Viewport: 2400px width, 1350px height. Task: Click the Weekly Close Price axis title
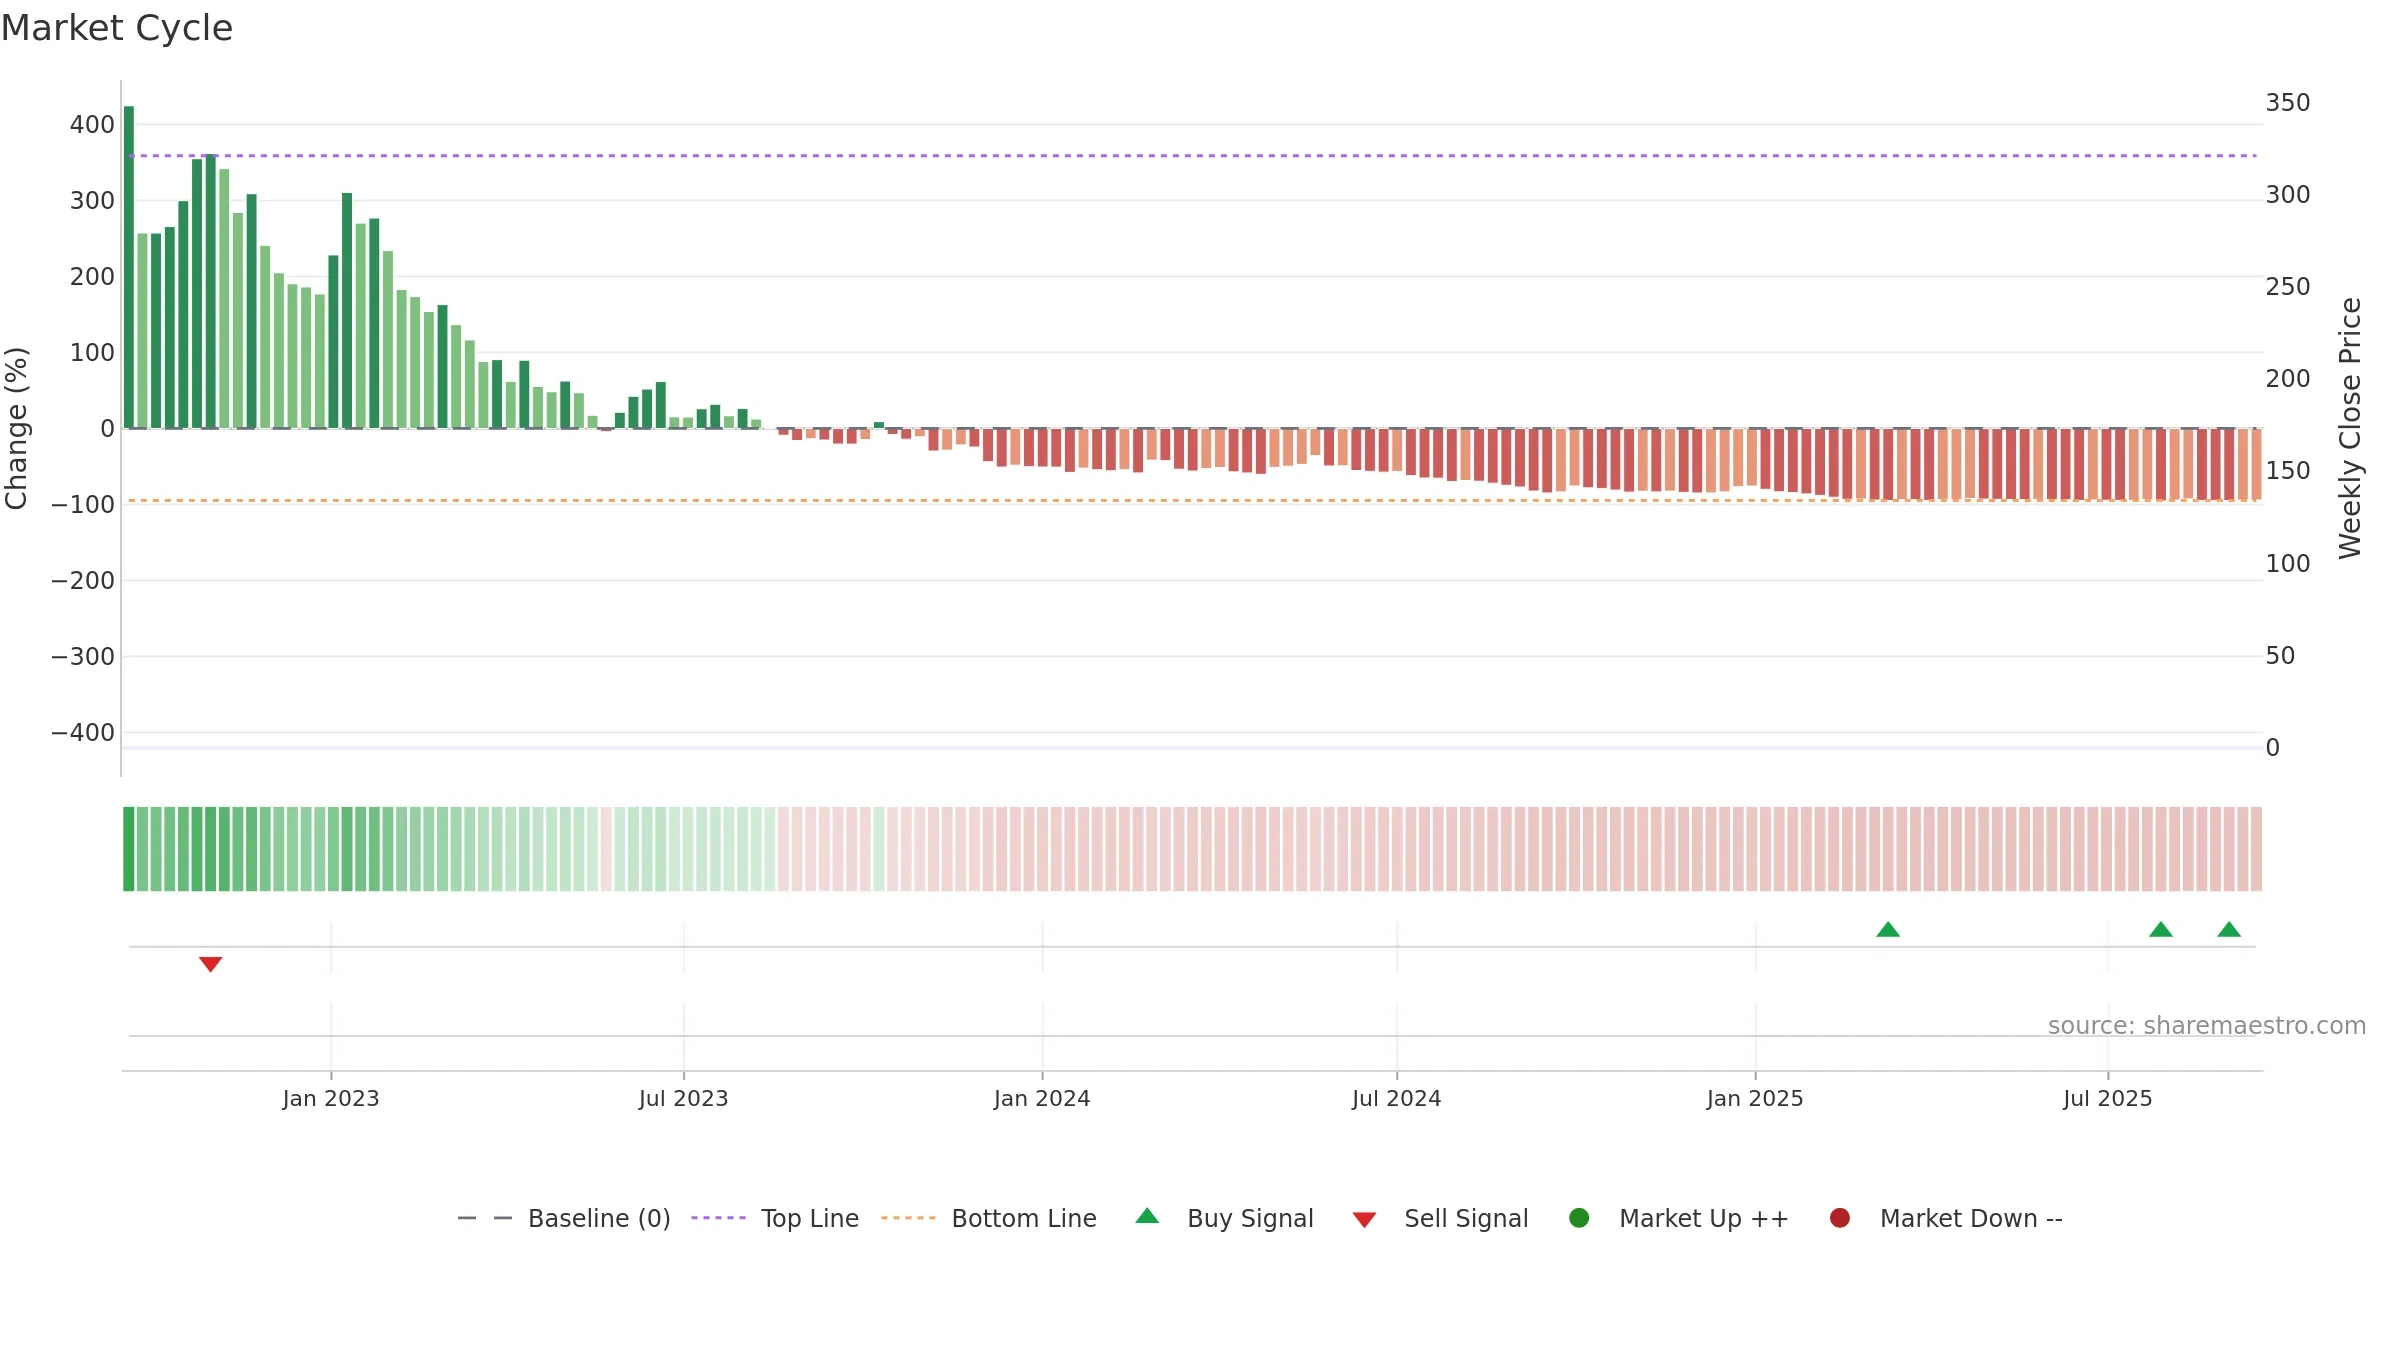click(2350, 428)
